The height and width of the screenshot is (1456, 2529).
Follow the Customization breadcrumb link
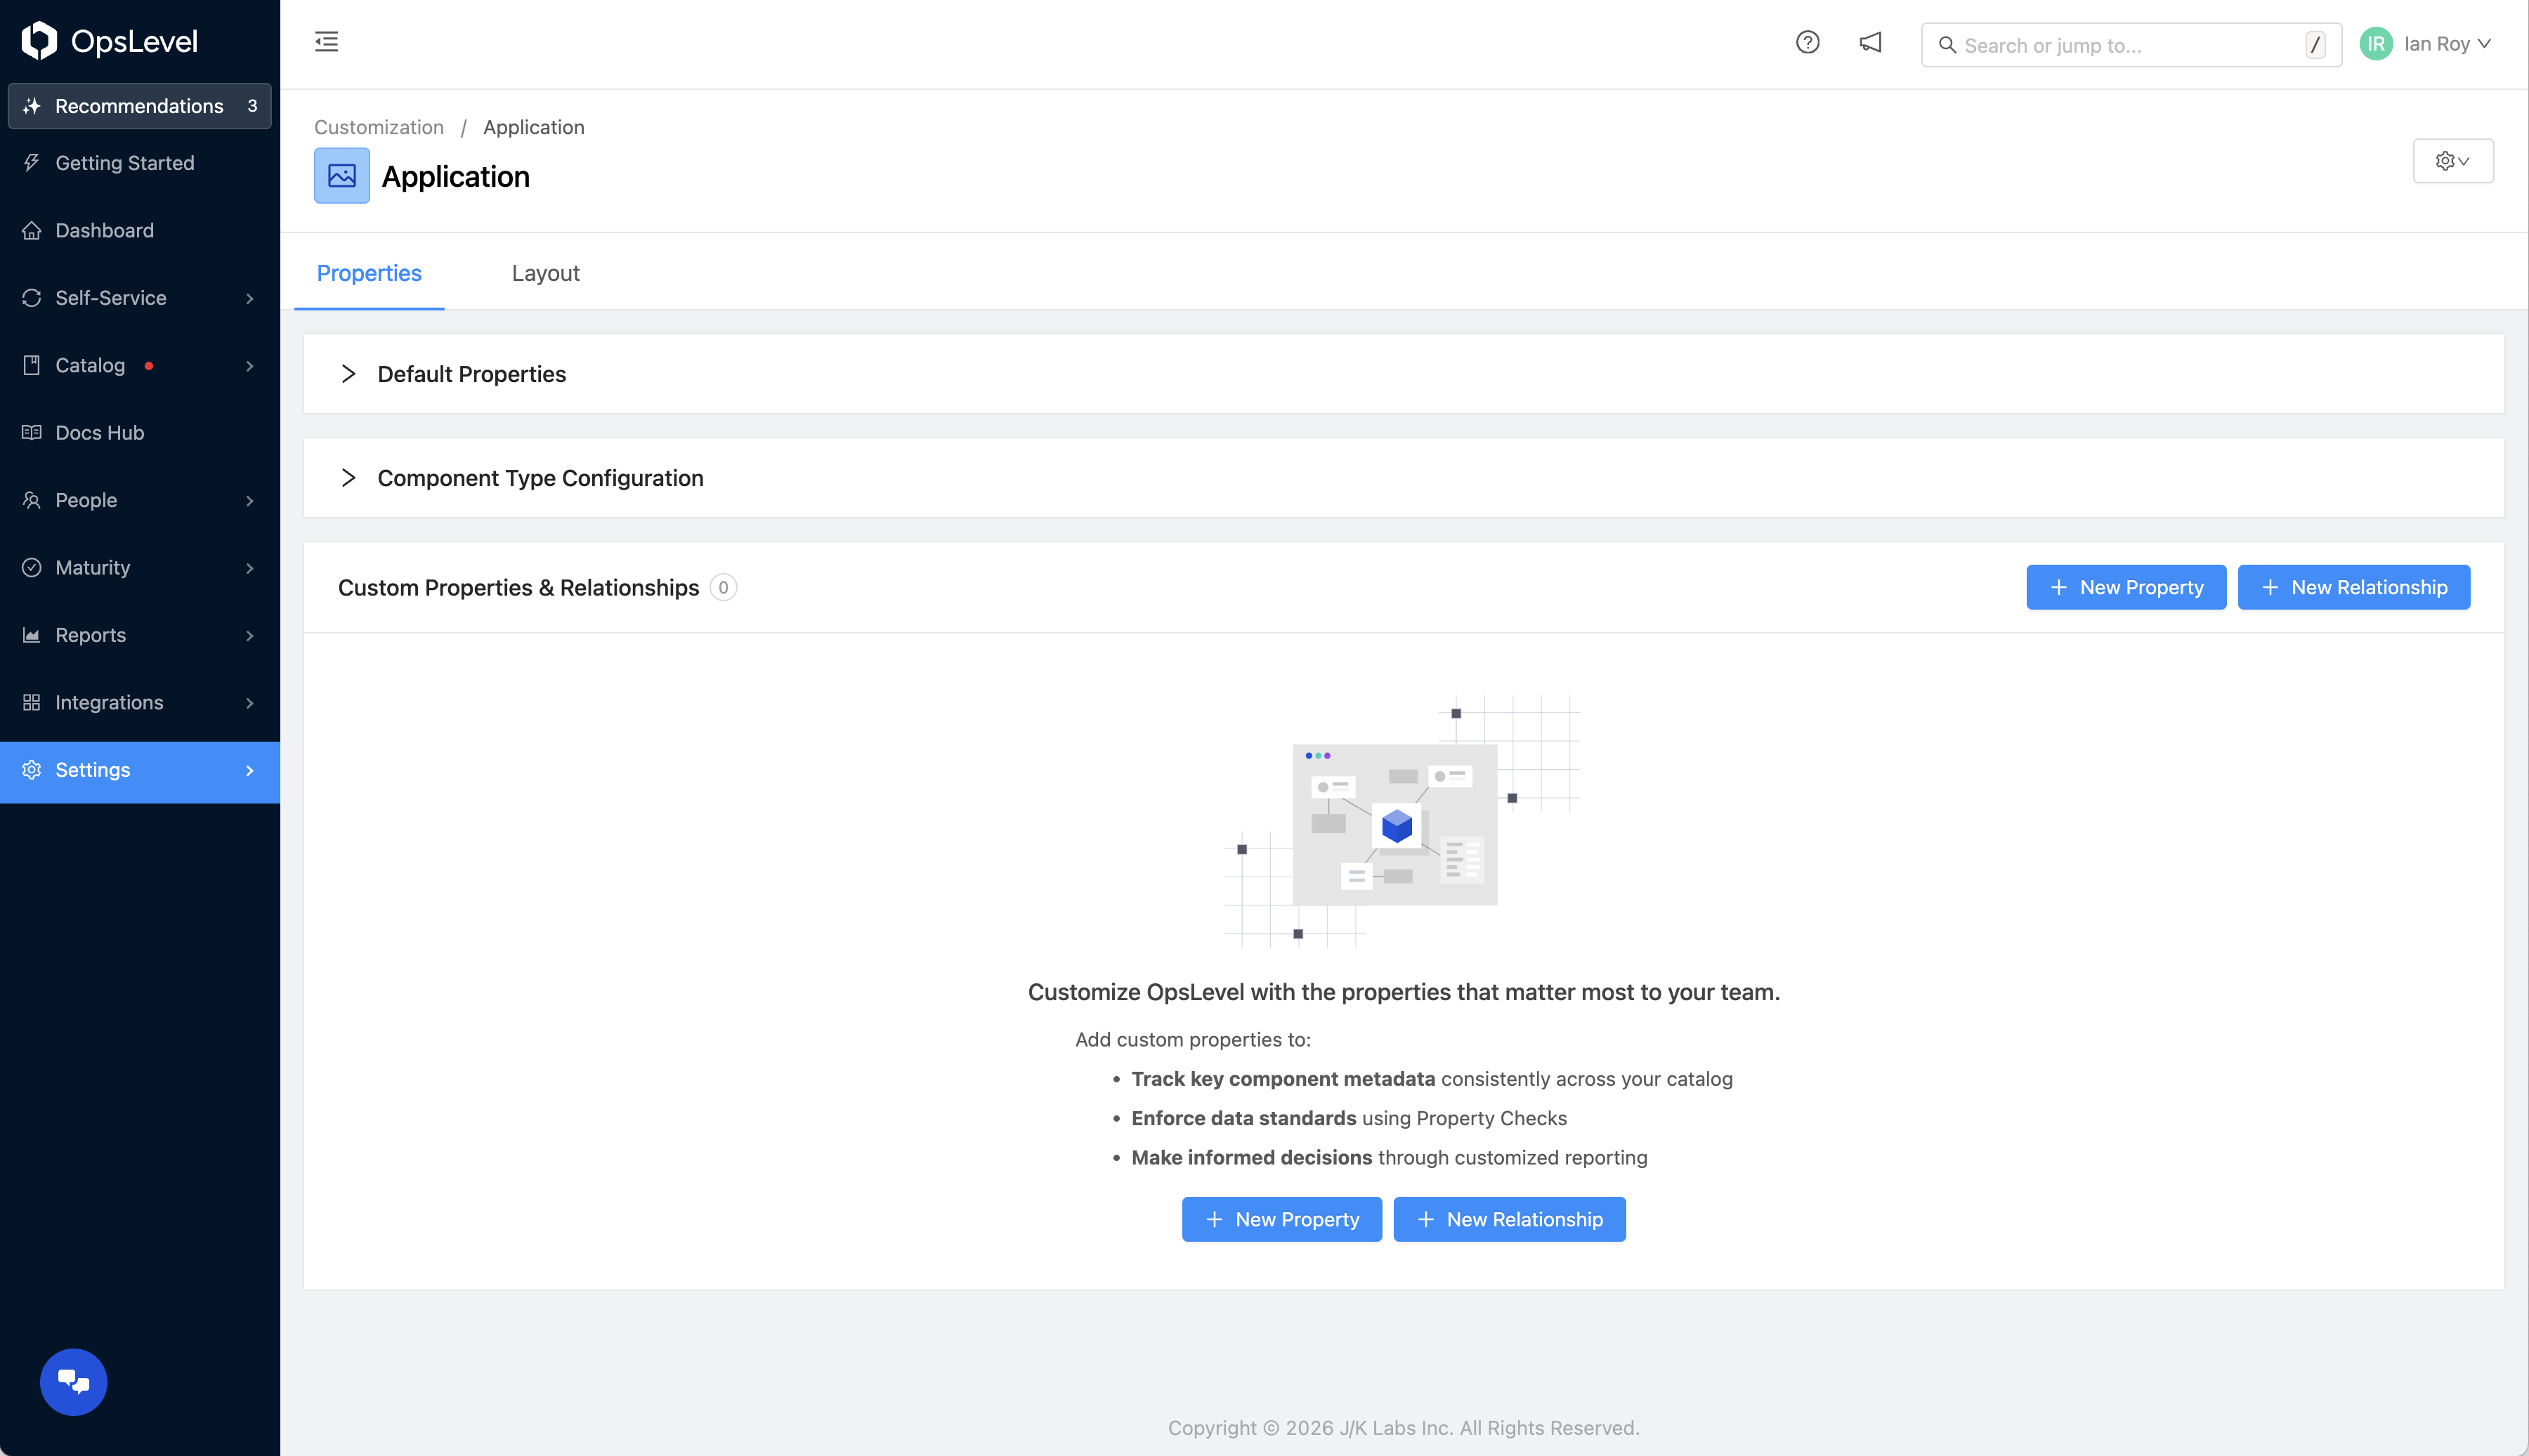[379, 127]
